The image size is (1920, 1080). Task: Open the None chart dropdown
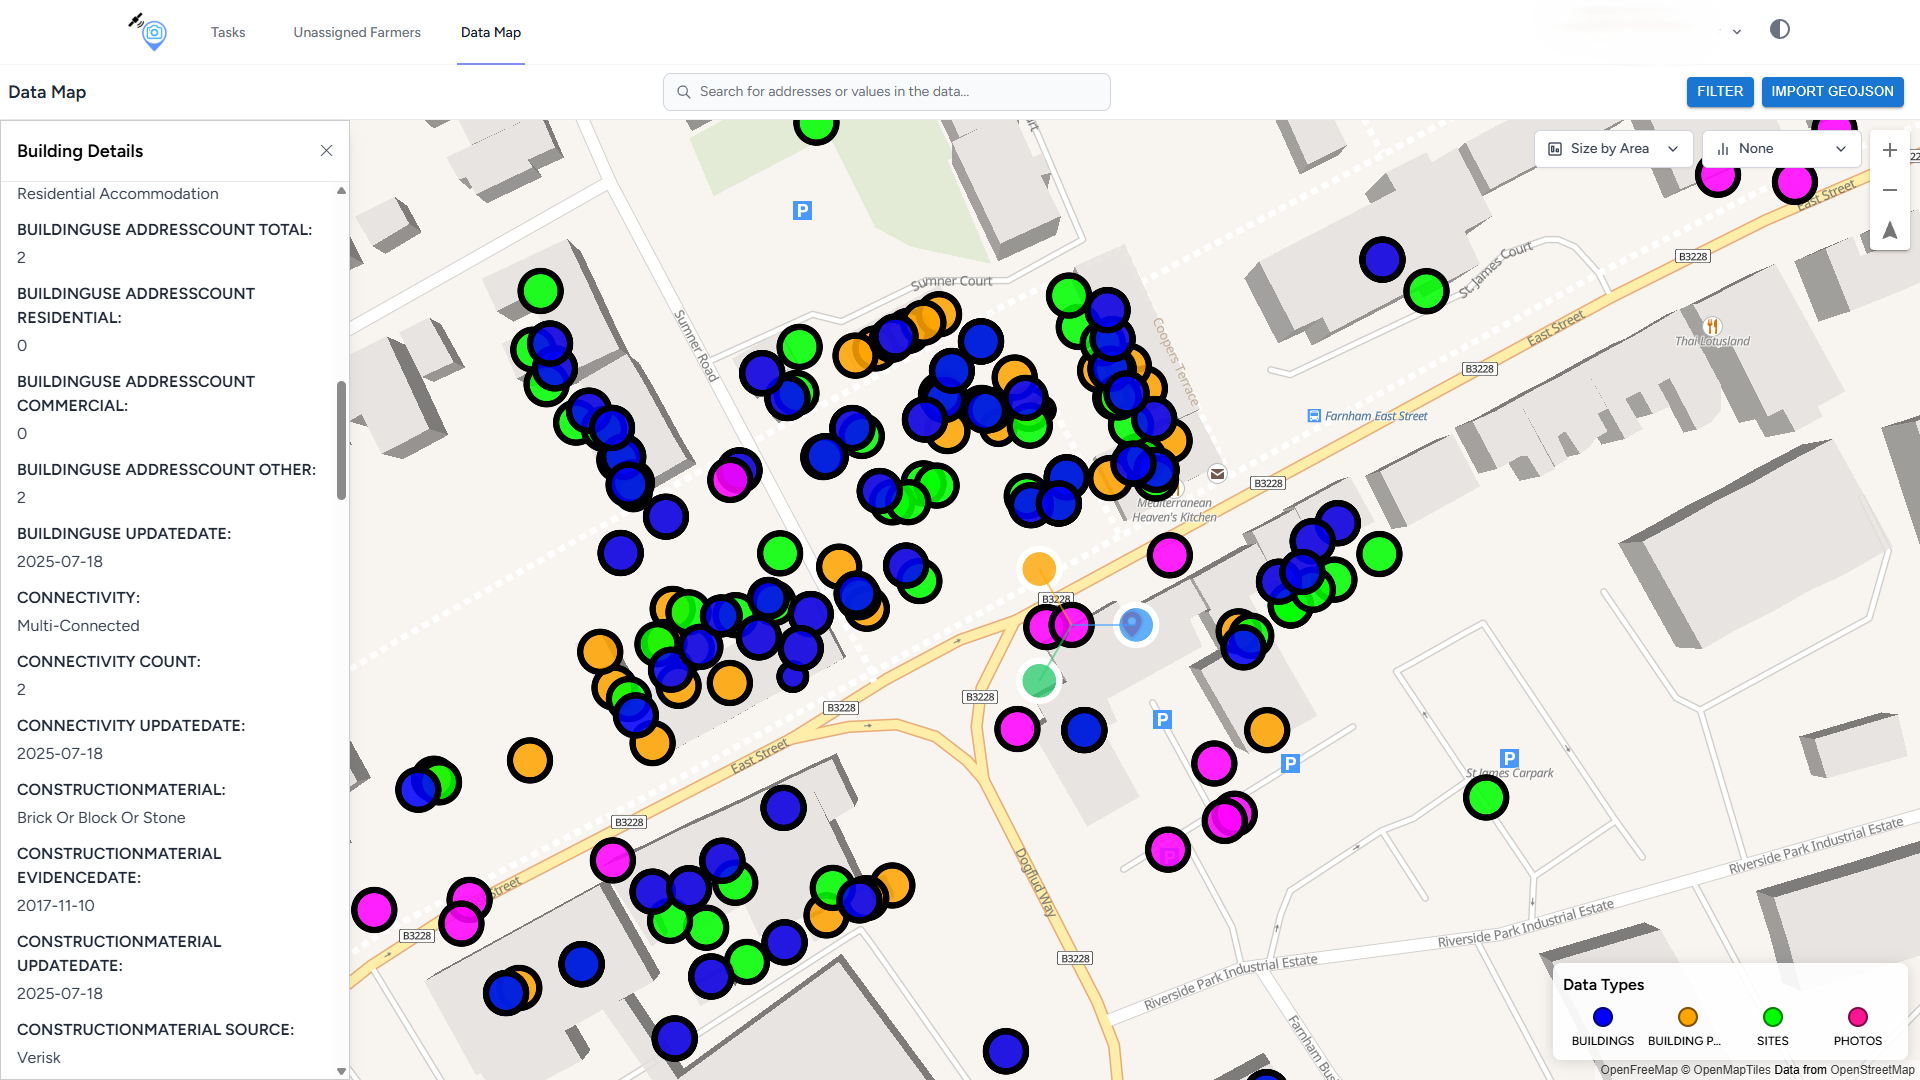[1781, 149]
